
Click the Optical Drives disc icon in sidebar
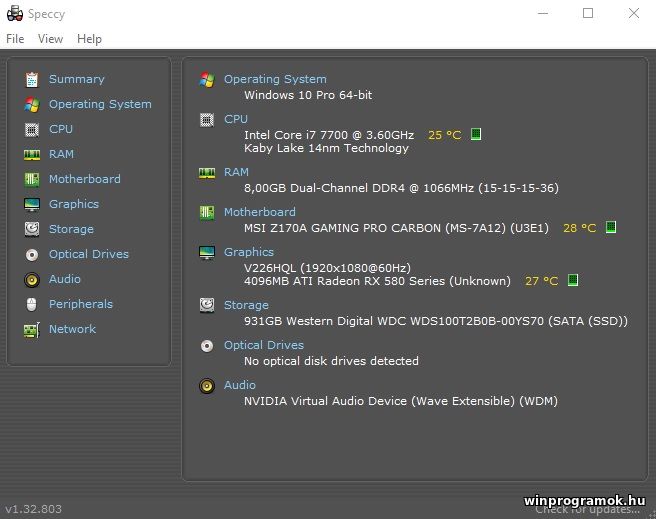[x=32, y=254]
